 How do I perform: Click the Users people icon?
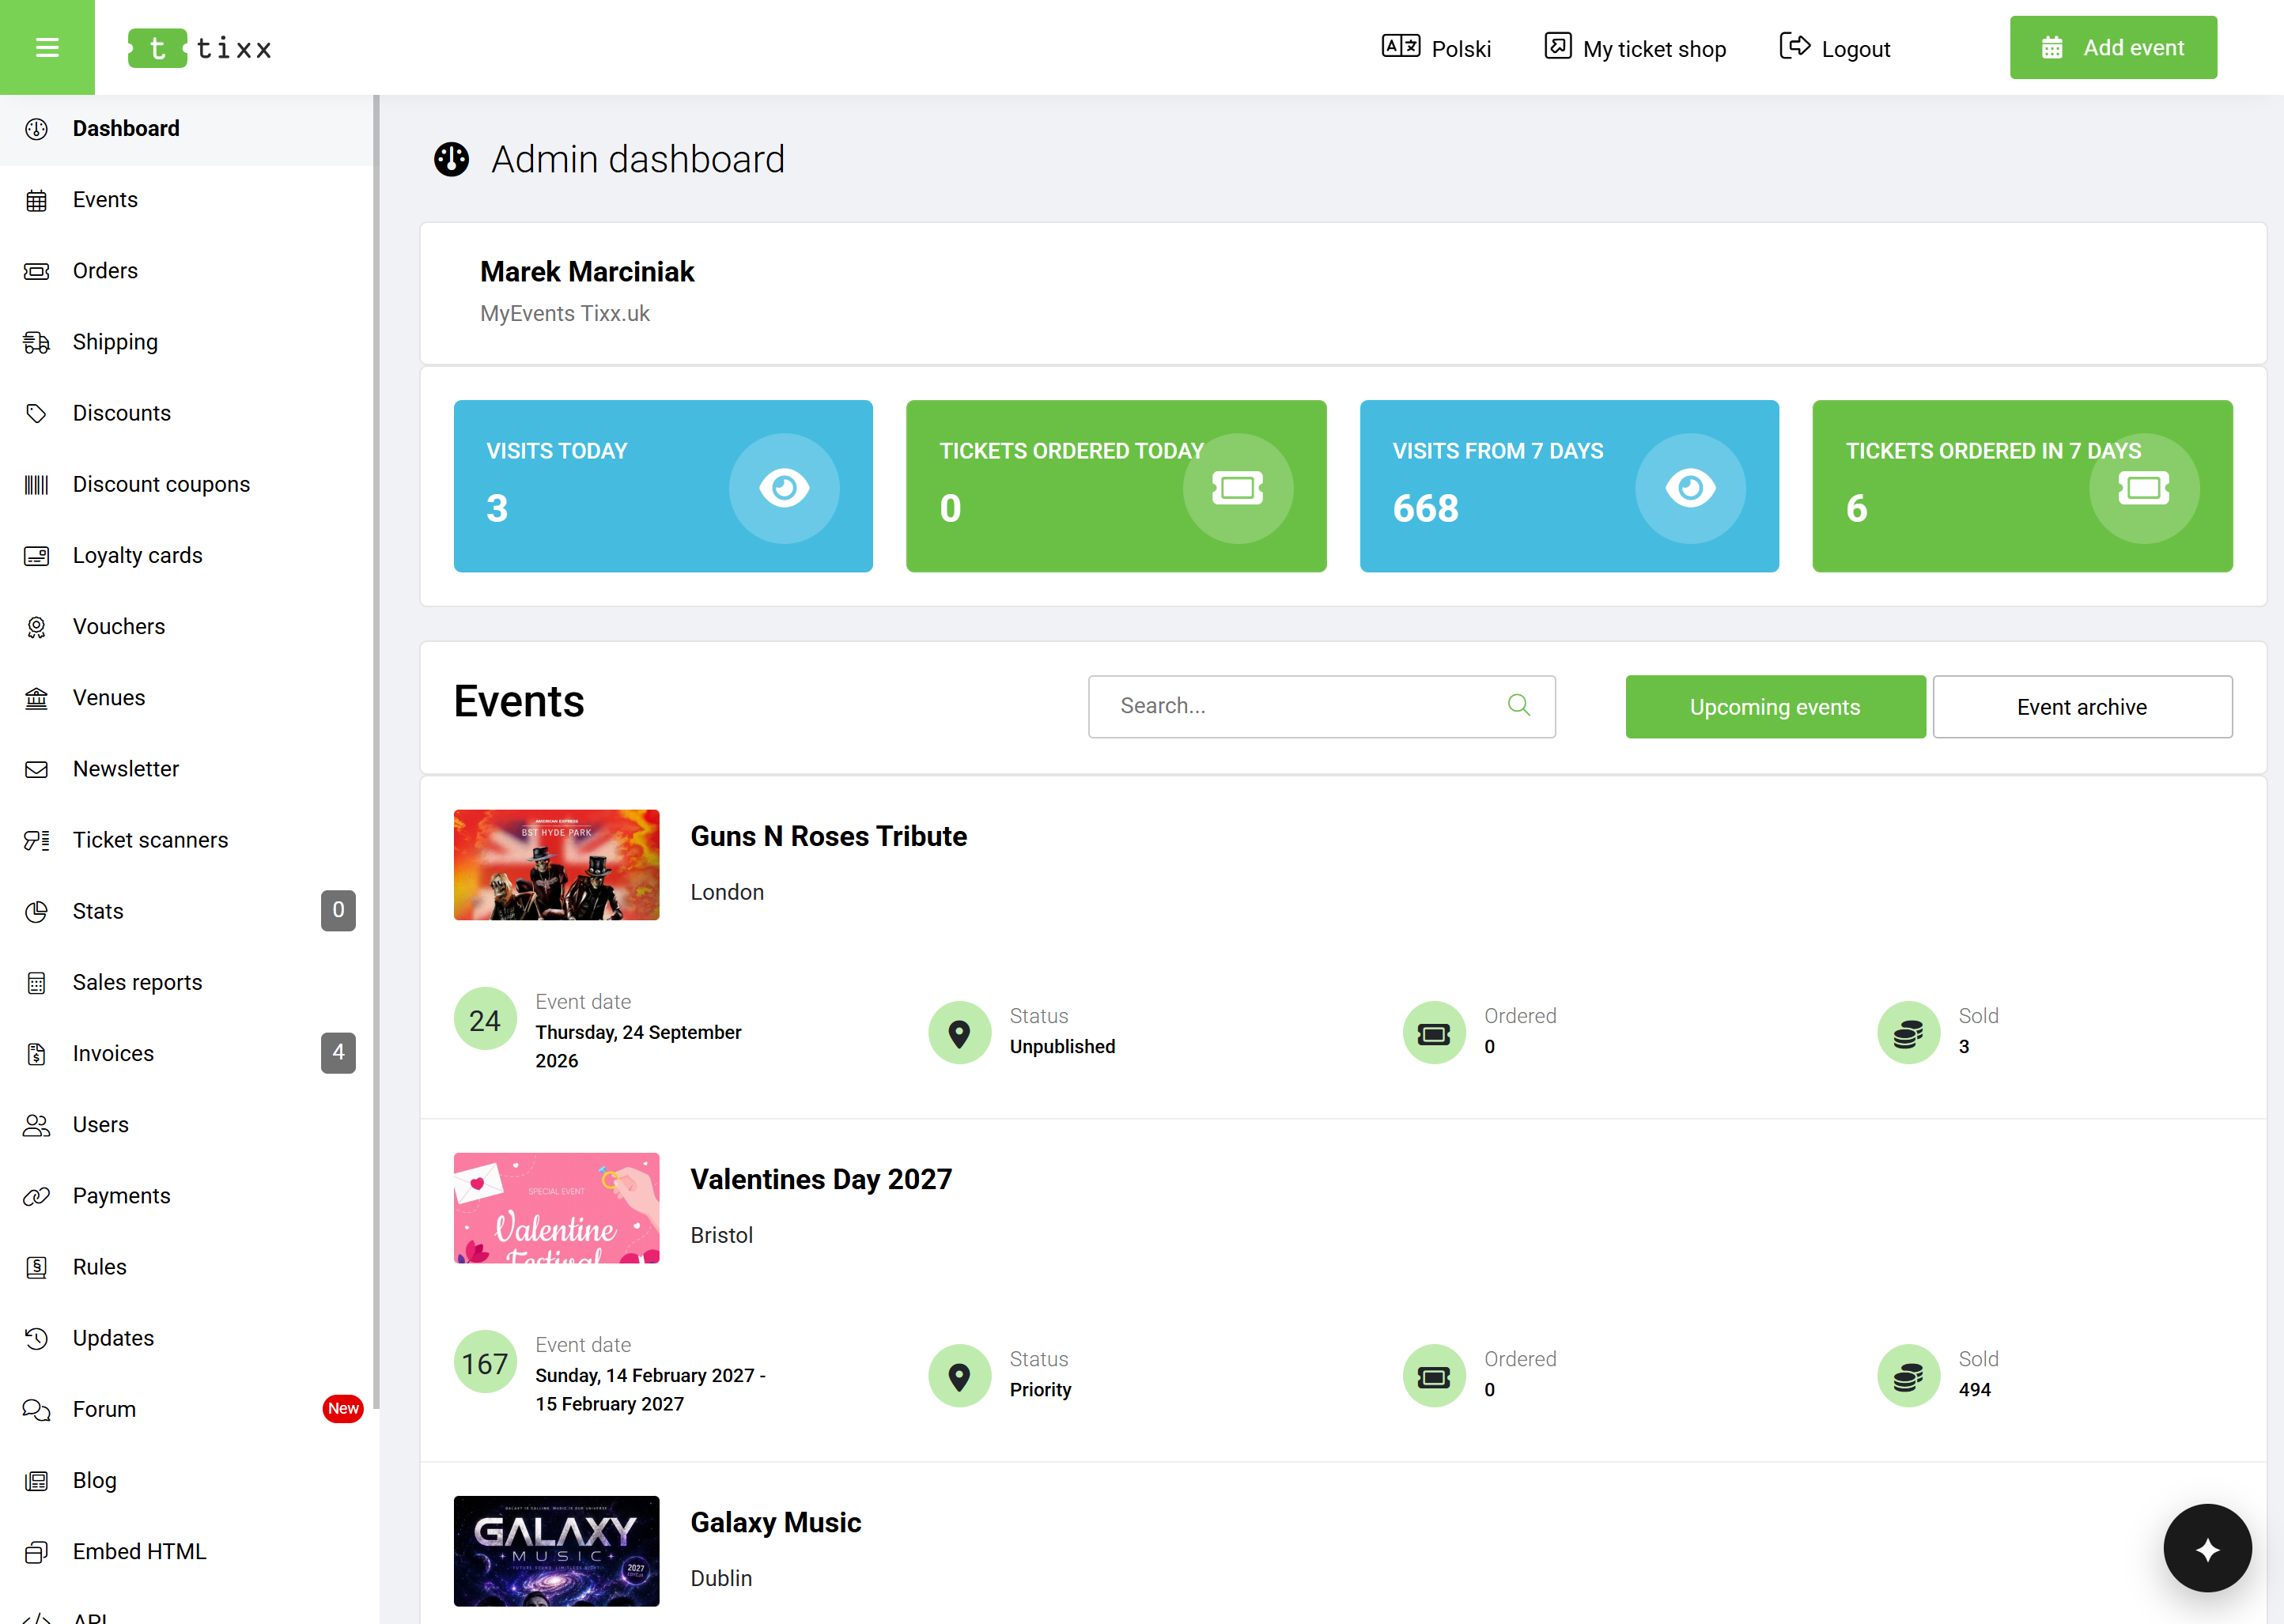pos(37,1125)
